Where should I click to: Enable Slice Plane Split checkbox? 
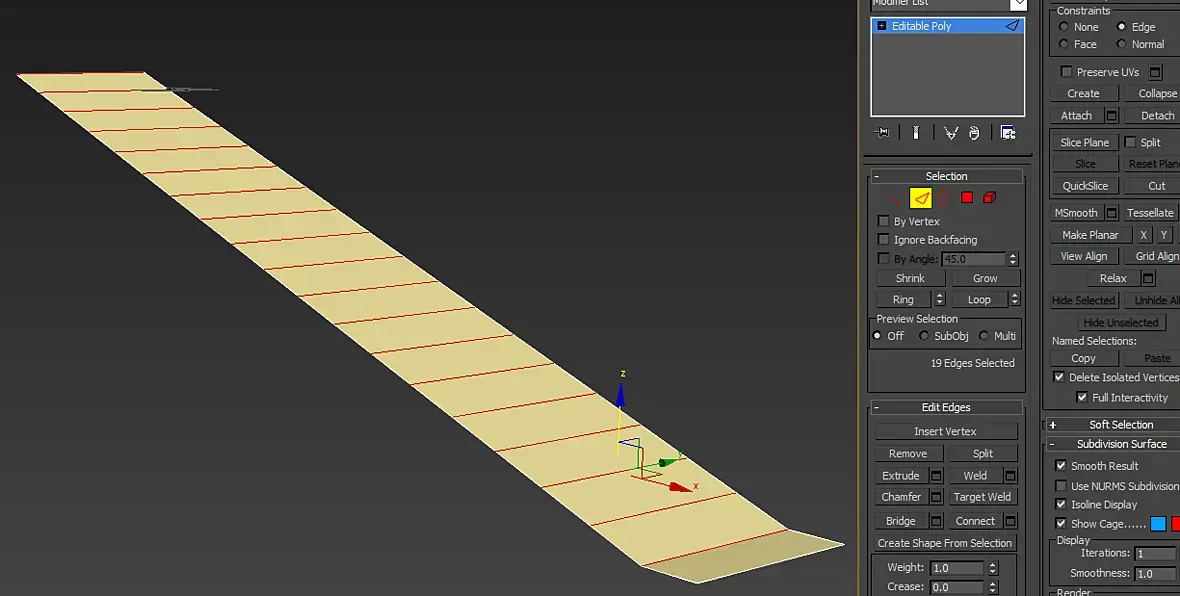pos(1130,141)
